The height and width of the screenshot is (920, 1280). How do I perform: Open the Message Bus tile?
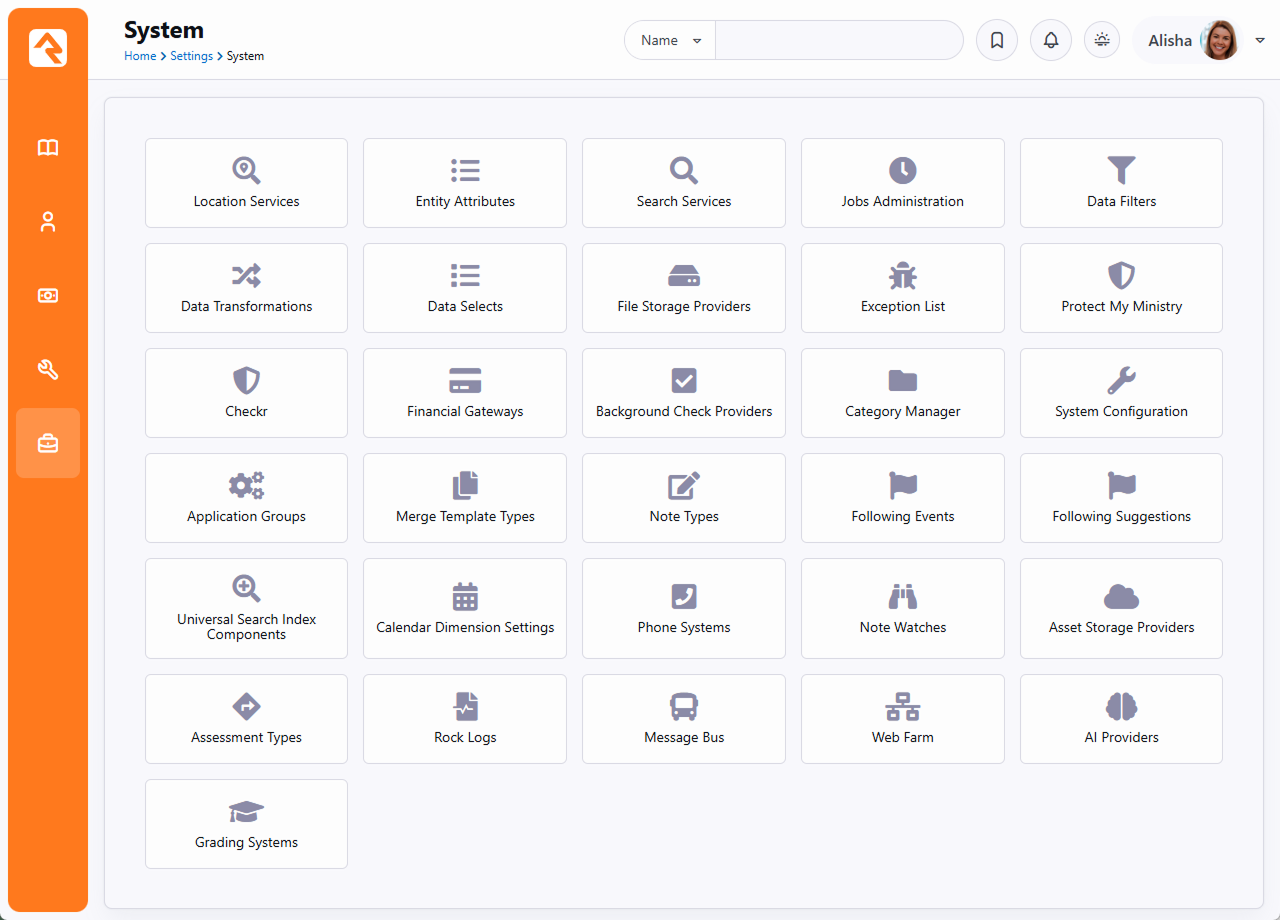(x=684, y=719)
